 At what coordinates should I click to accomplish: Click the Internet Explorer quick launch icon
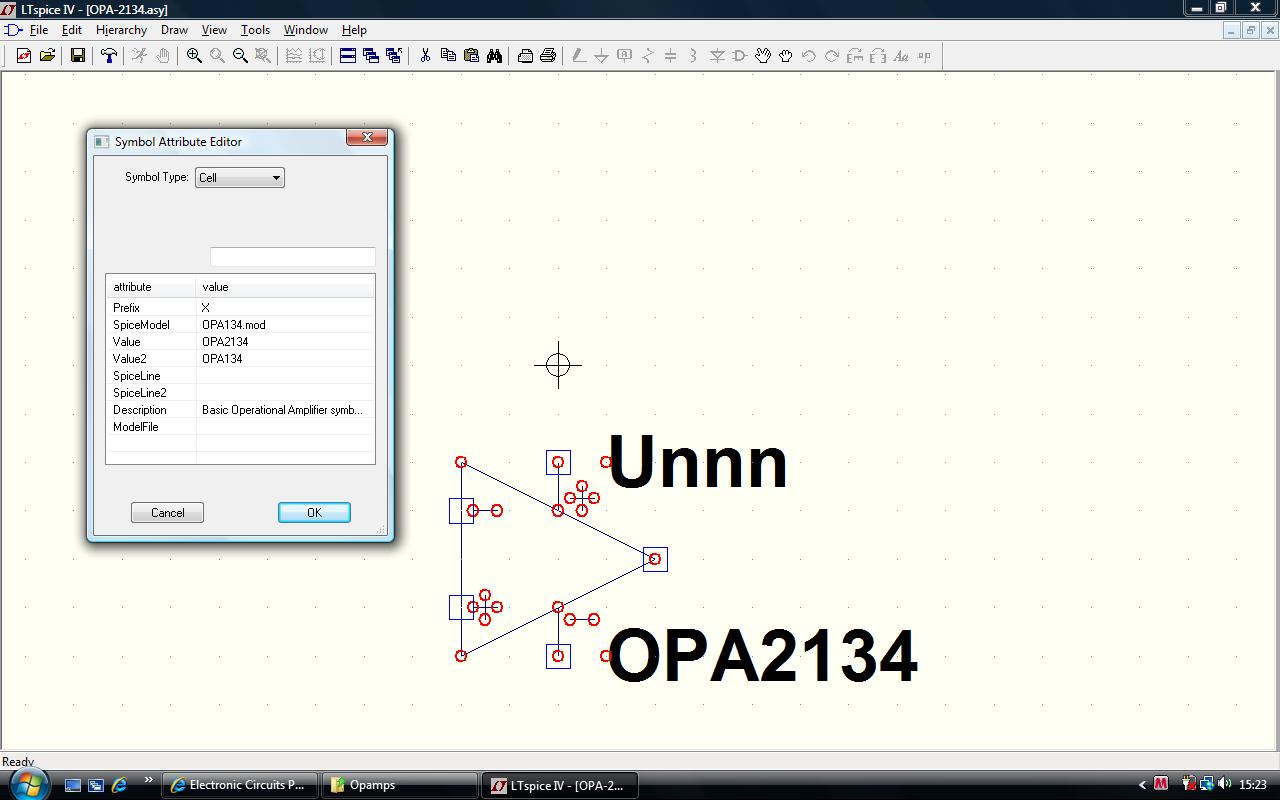[119, 785]
